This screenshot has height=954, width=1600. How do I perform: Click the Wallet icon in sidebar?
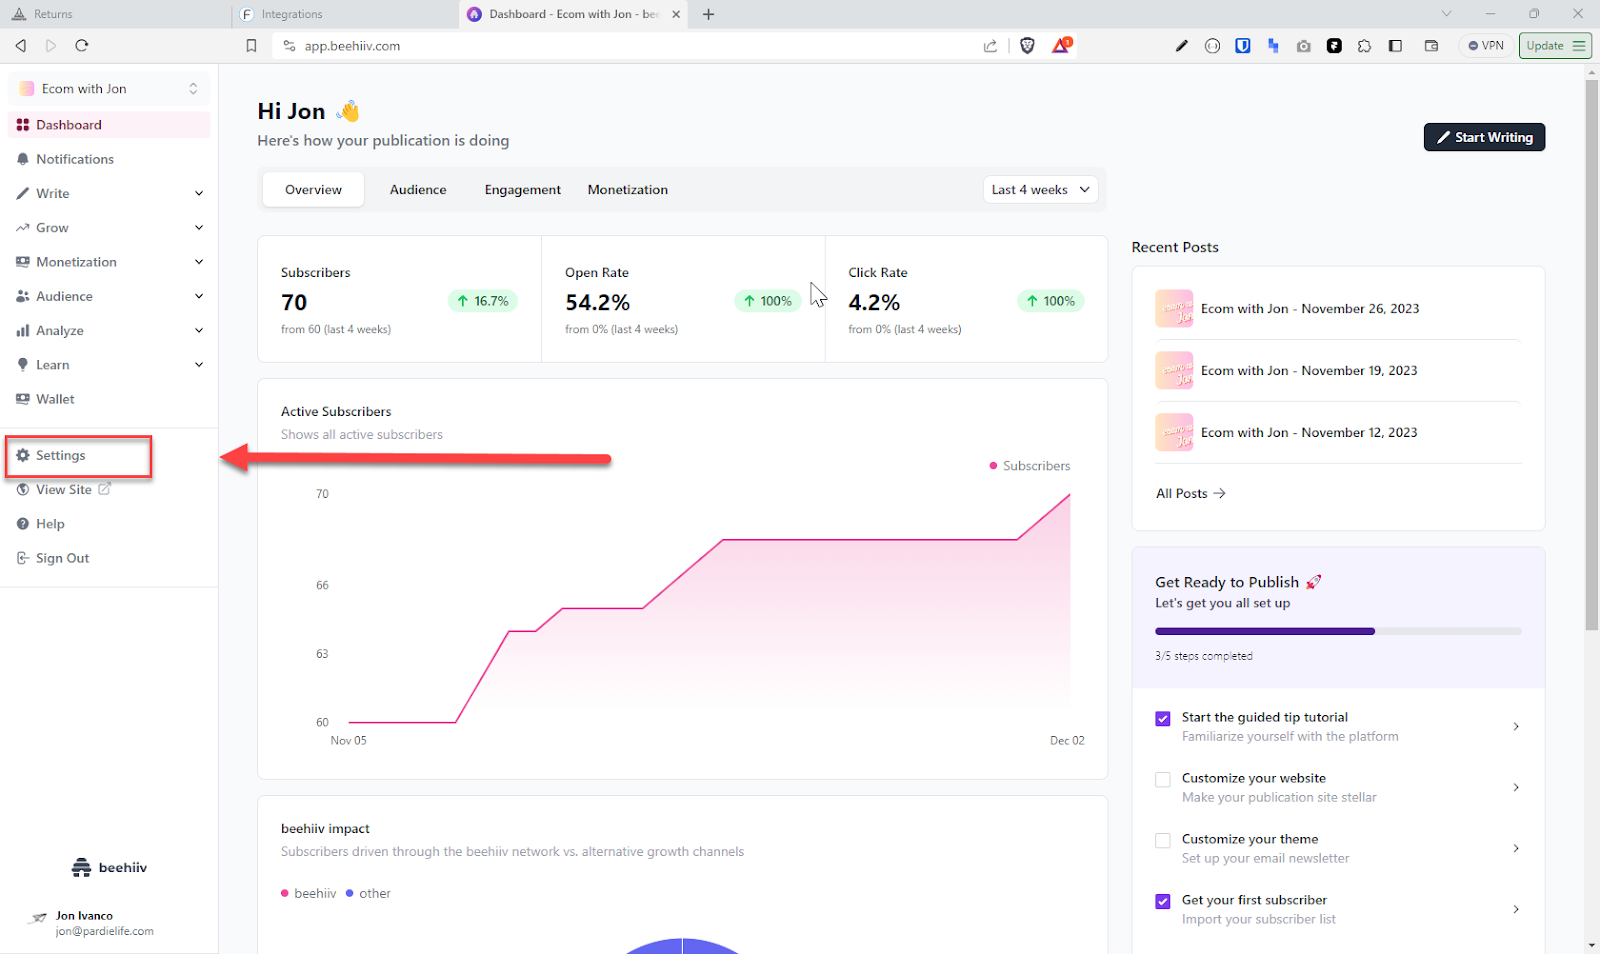click(x=22, y=399)
